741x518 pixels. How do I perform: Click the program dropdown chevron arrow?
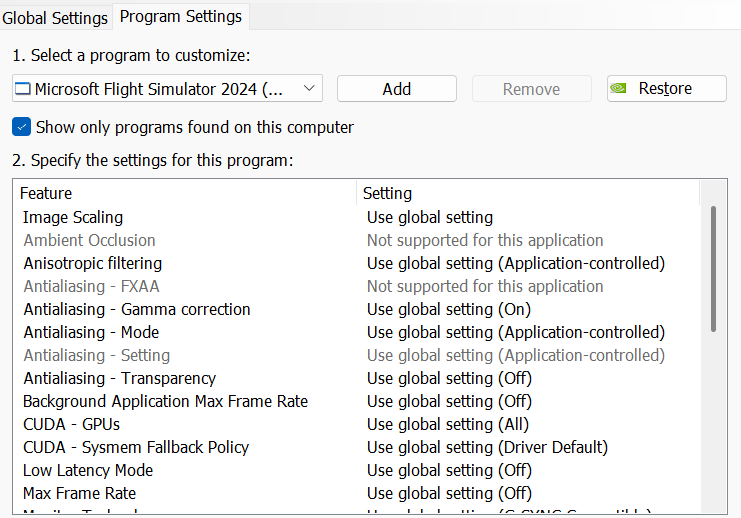[x=309, y=88]
